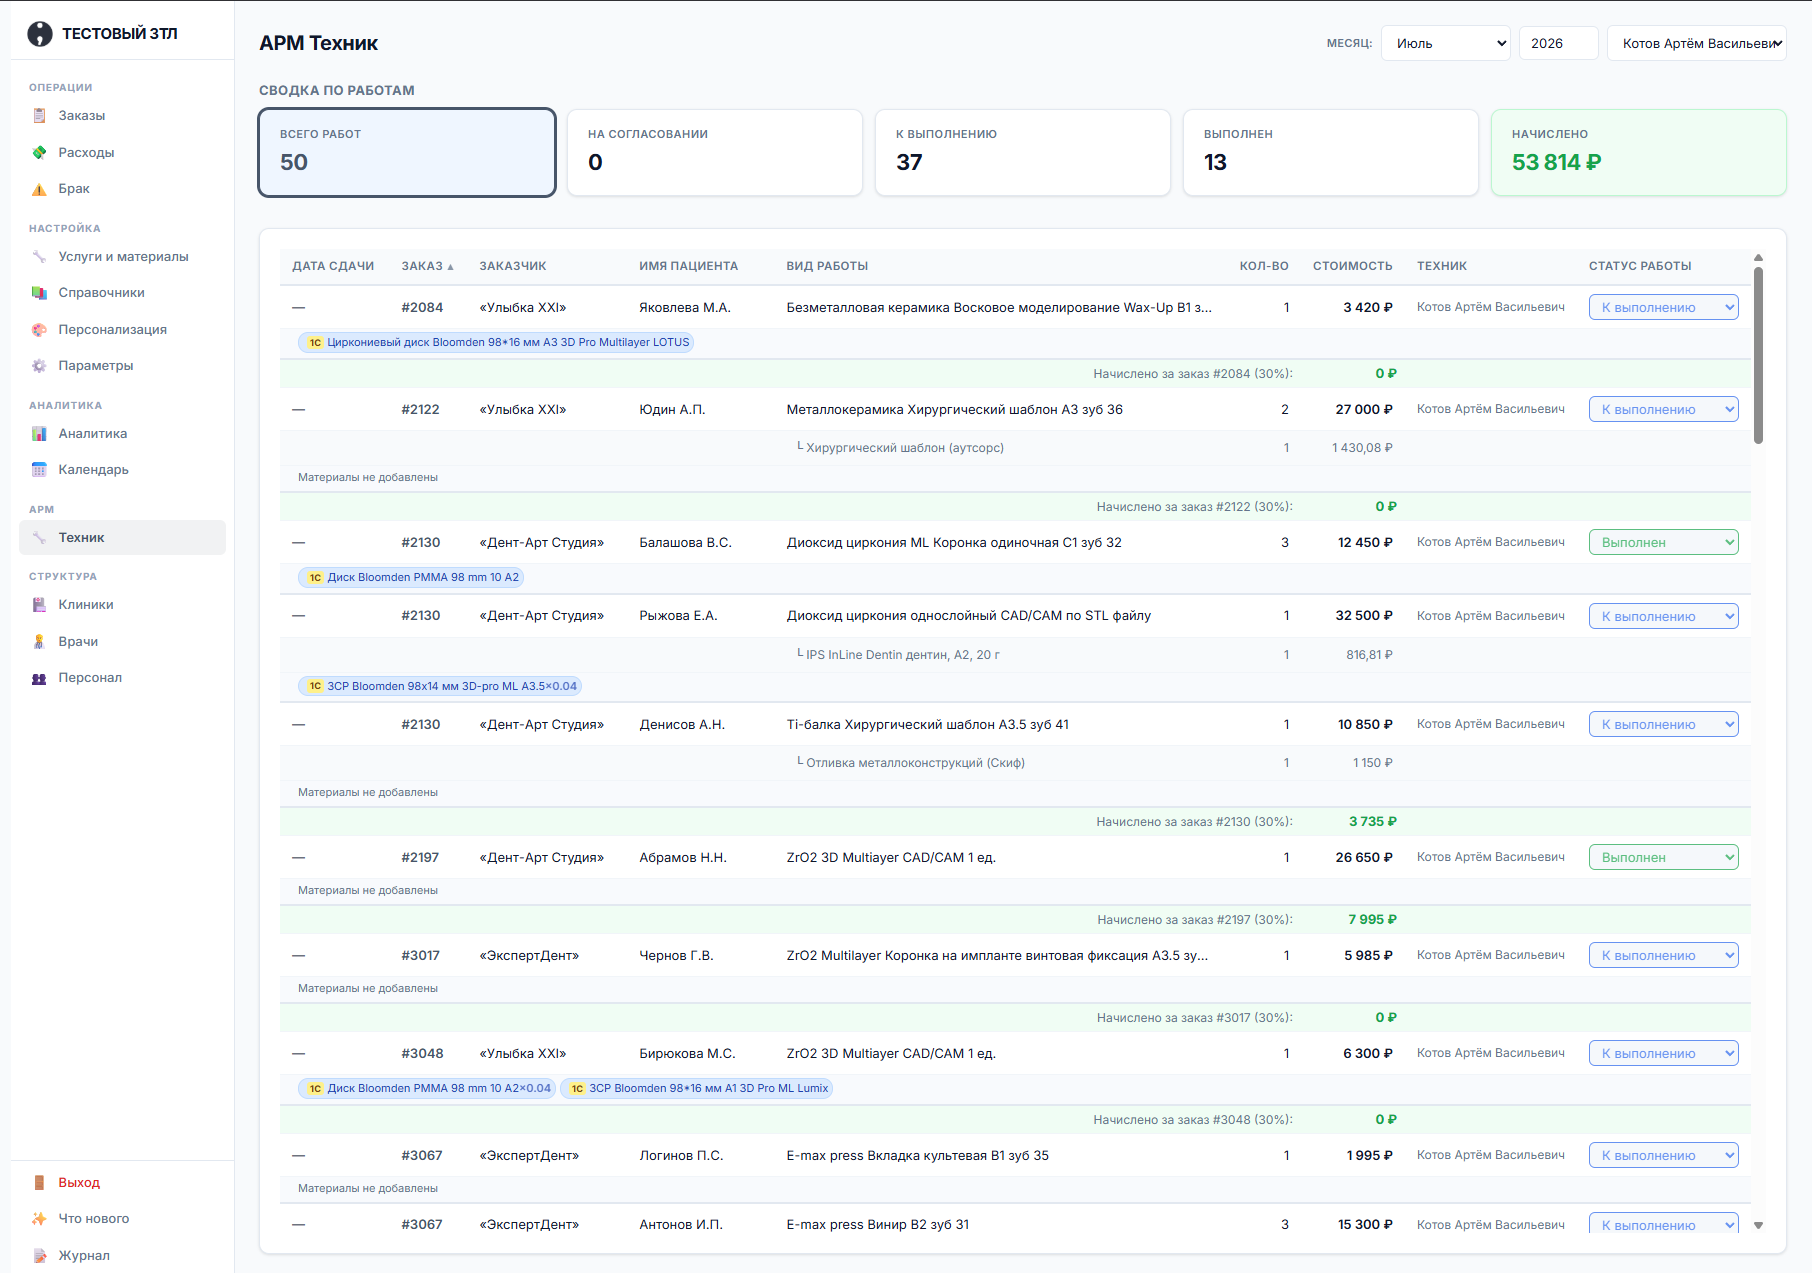Open Расходы via its money icon
This screenshot has height=1273, width=1812.
39,153
